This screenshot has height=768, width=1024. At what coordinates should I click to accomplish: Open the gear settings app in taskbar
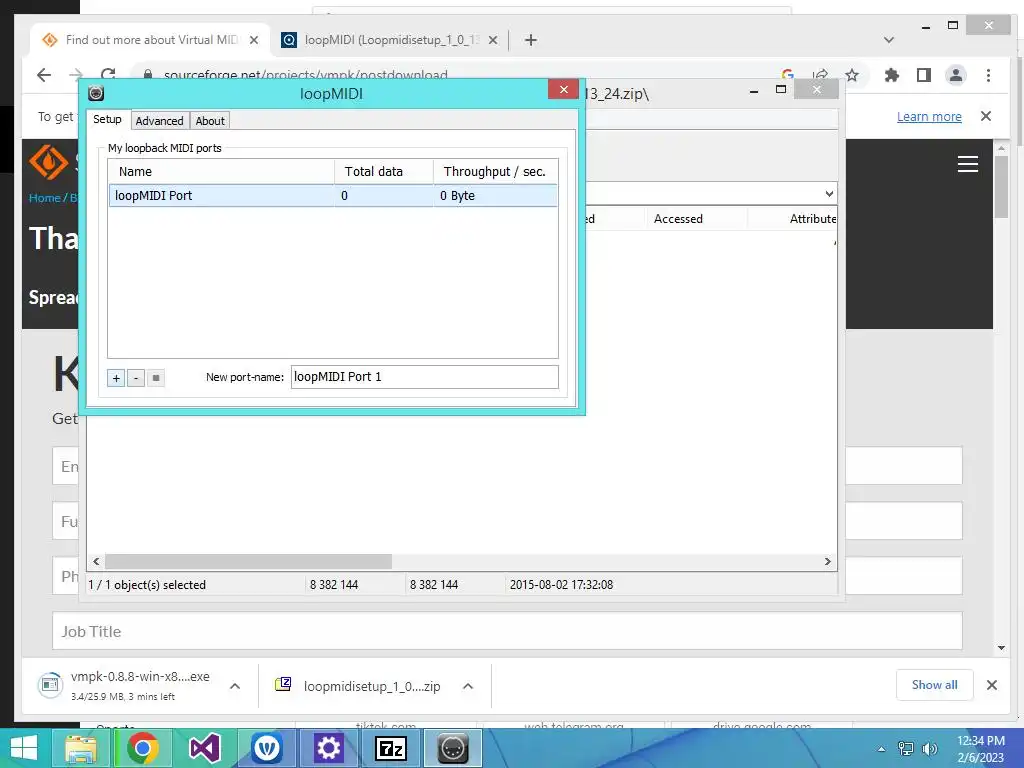coord(328,748)
